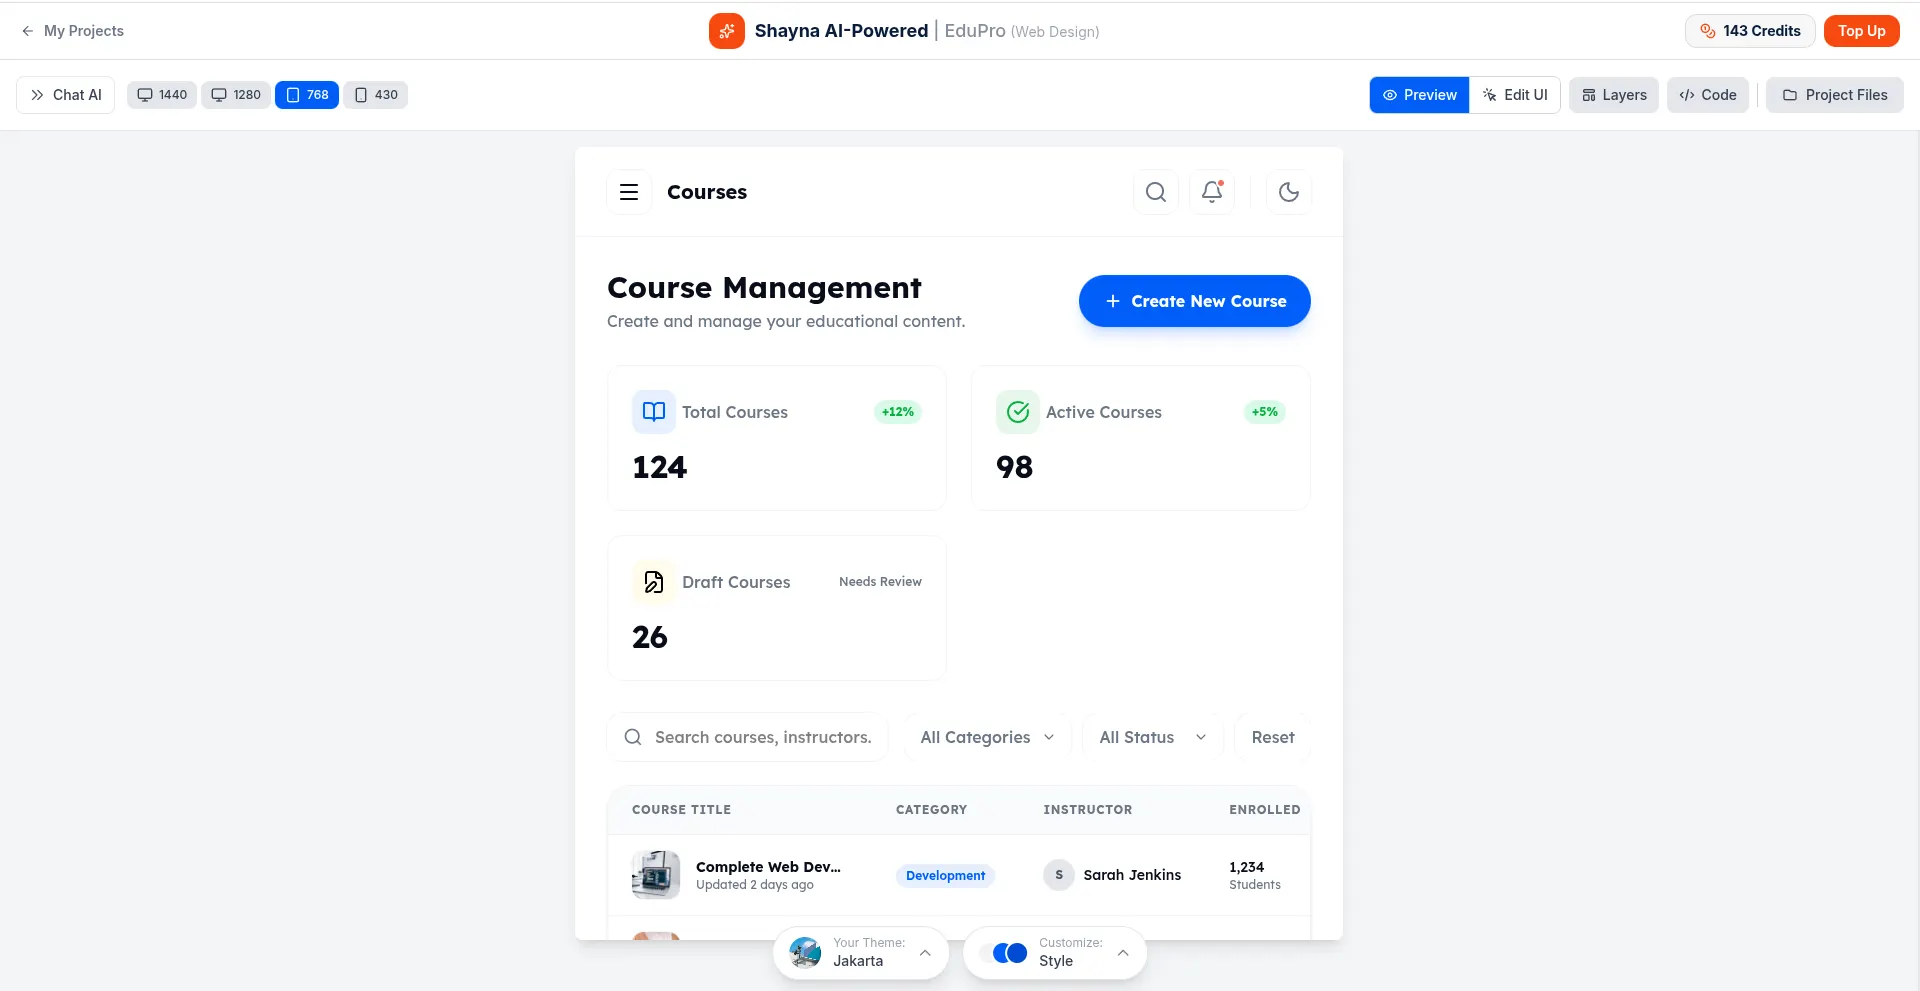
Task: Expand the All Categories dropdown
Action: [987, 737]
